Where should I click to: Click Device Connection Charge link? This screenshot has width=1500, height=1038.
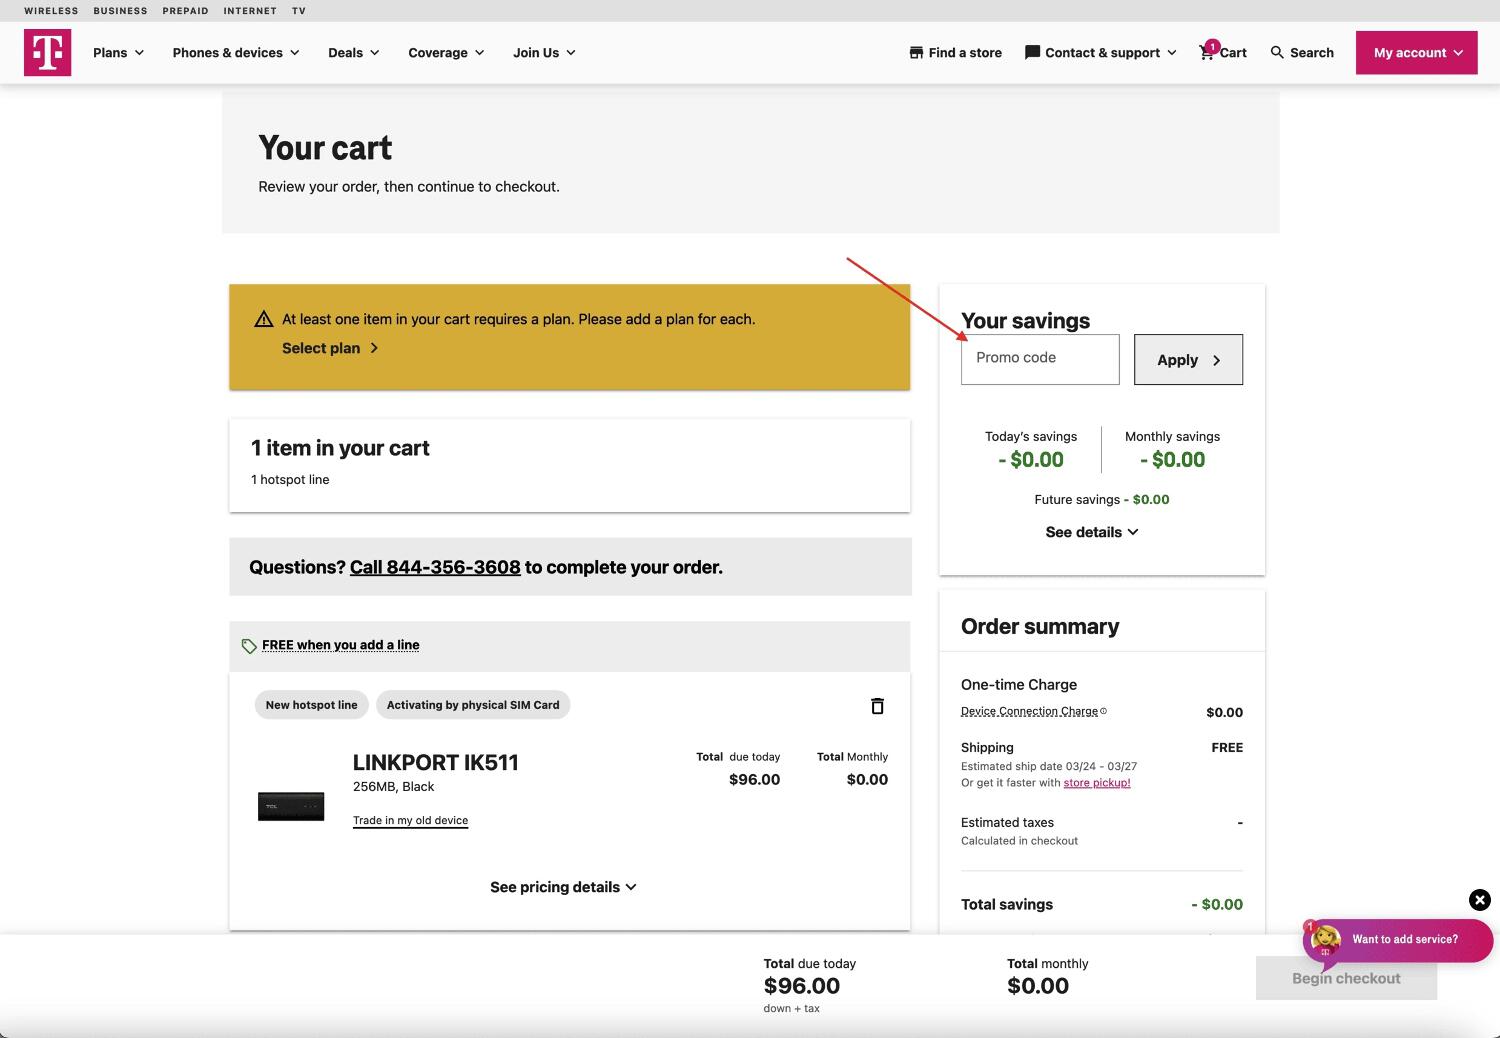1029,711
